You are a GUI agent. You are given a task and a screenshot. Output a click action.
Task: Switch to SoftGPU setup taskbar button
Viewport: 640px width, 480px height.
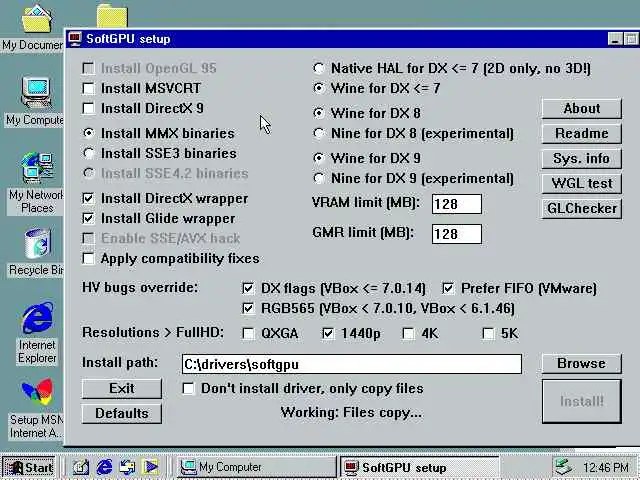419,467
